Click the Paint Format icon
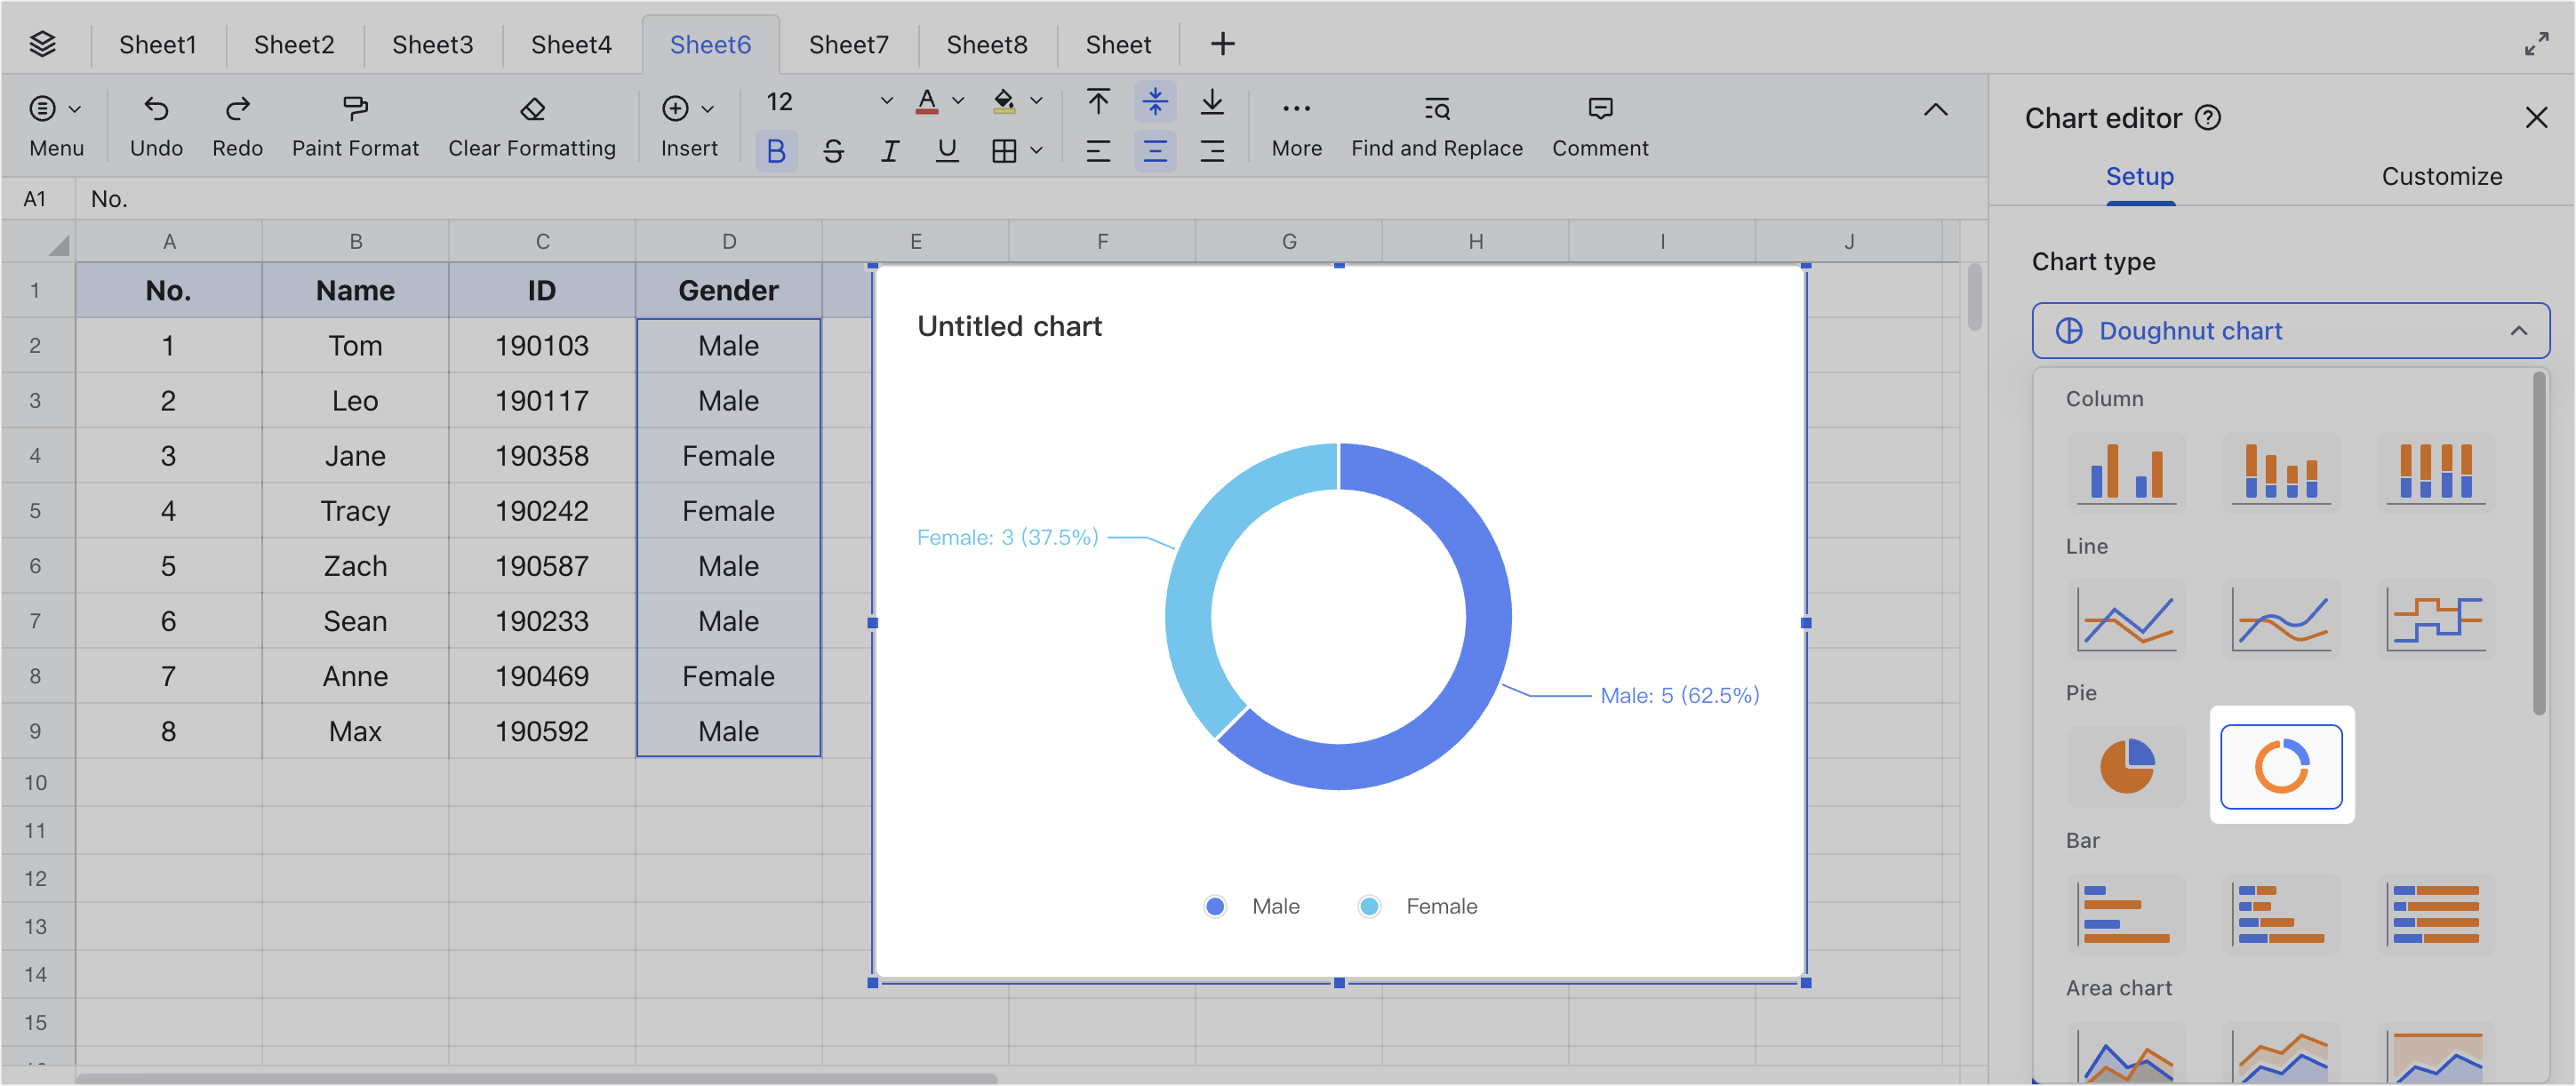 (355, 108)
